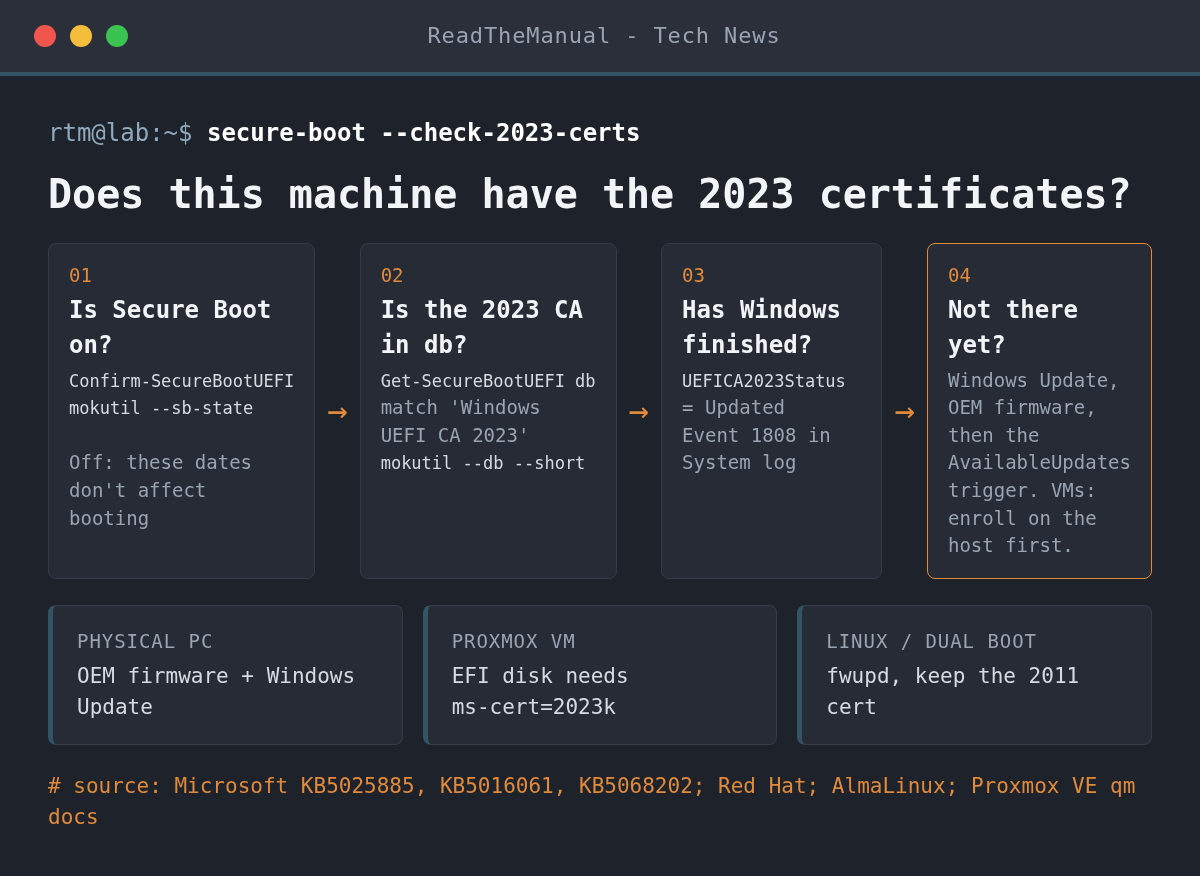This screenshot has width=1200, height=876.
Task: Click the 'Event 1808 in System log' text
Action: 756,449
